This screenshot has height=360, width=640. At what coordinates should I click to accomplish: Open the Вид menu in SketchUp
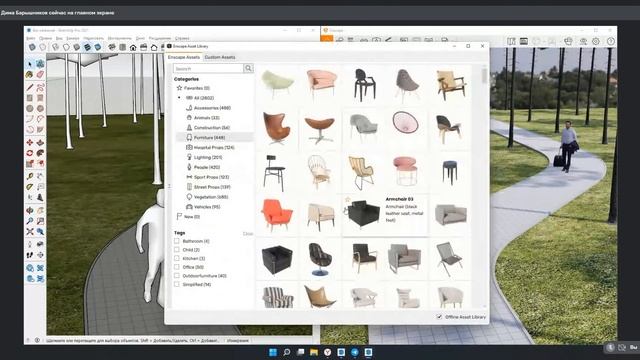pyautogui.click(x=59, y=38)
